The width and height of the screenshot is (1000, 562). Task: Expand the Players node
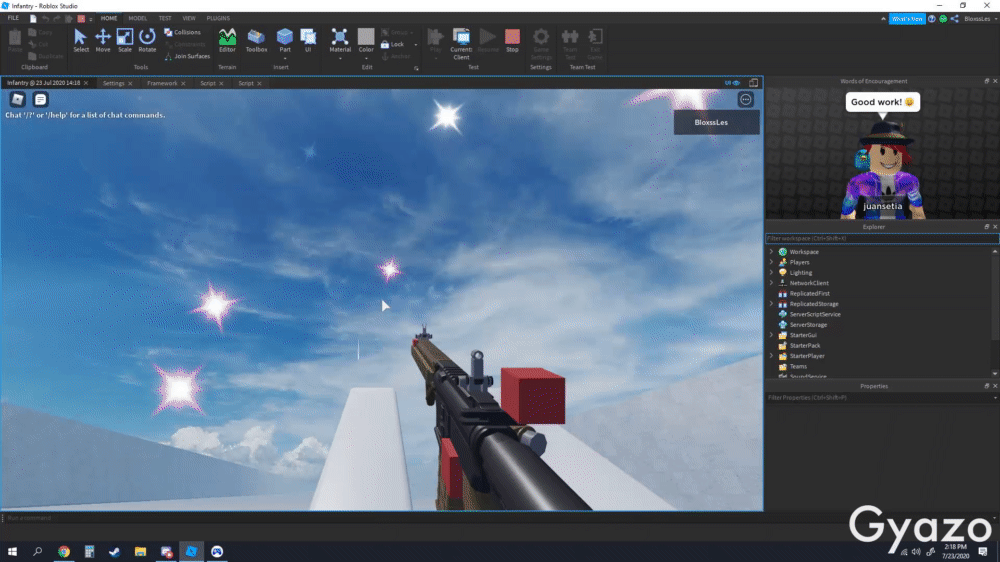coord(771,262)
